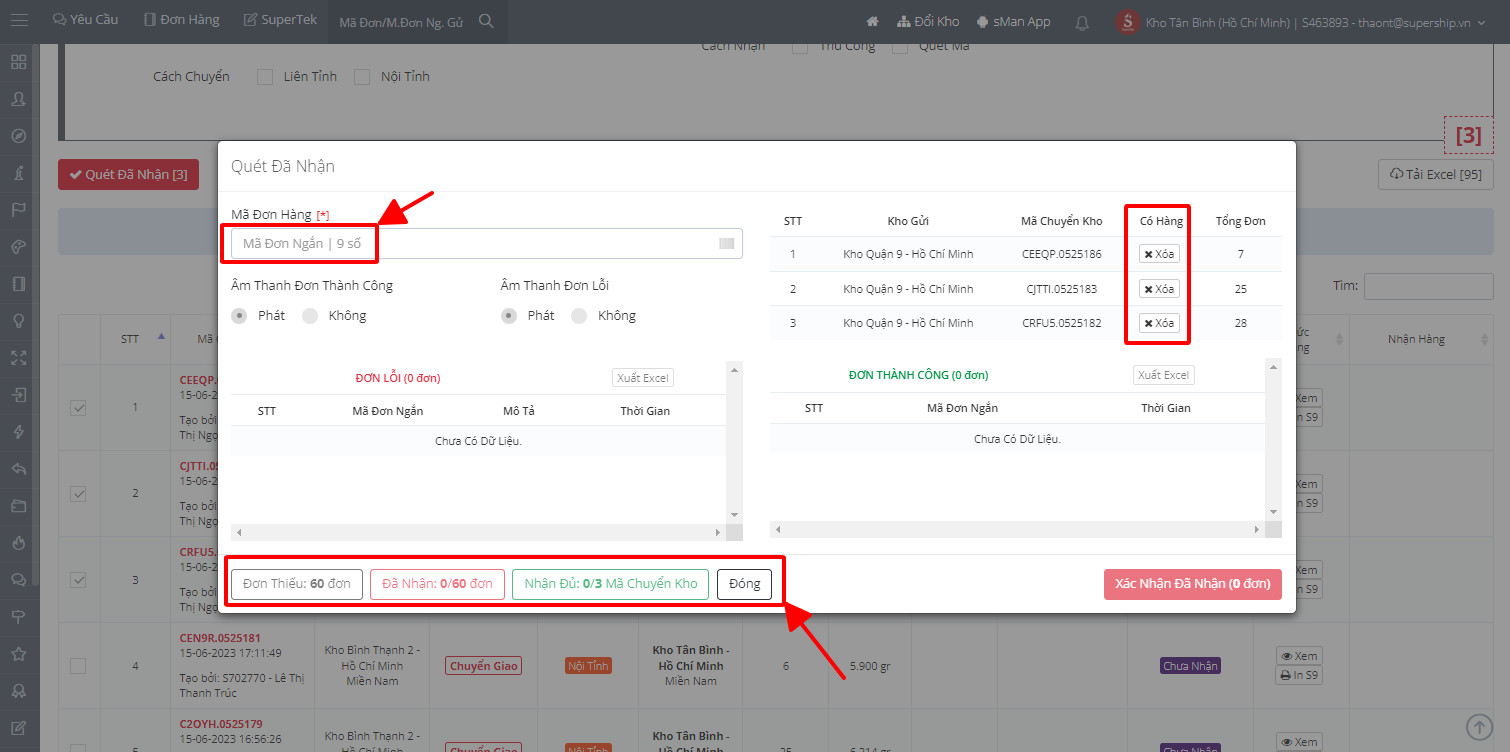Image resolution: width=1510 pixels, height=752 pixels.
Task: Sort by the Nhận Hàng column arrows
Action: pyautogui.click(x=1482, y=339)
